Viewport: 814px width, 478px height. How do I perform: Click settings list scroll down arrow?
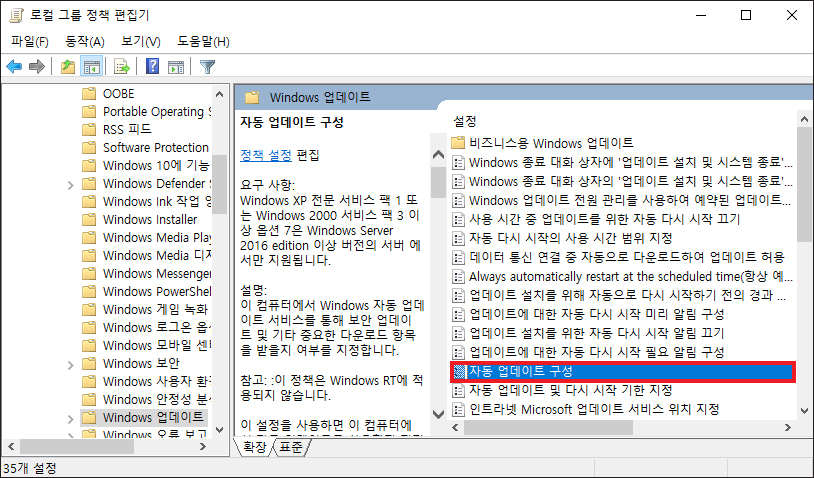pyautogui.click(x=804, y=411)
